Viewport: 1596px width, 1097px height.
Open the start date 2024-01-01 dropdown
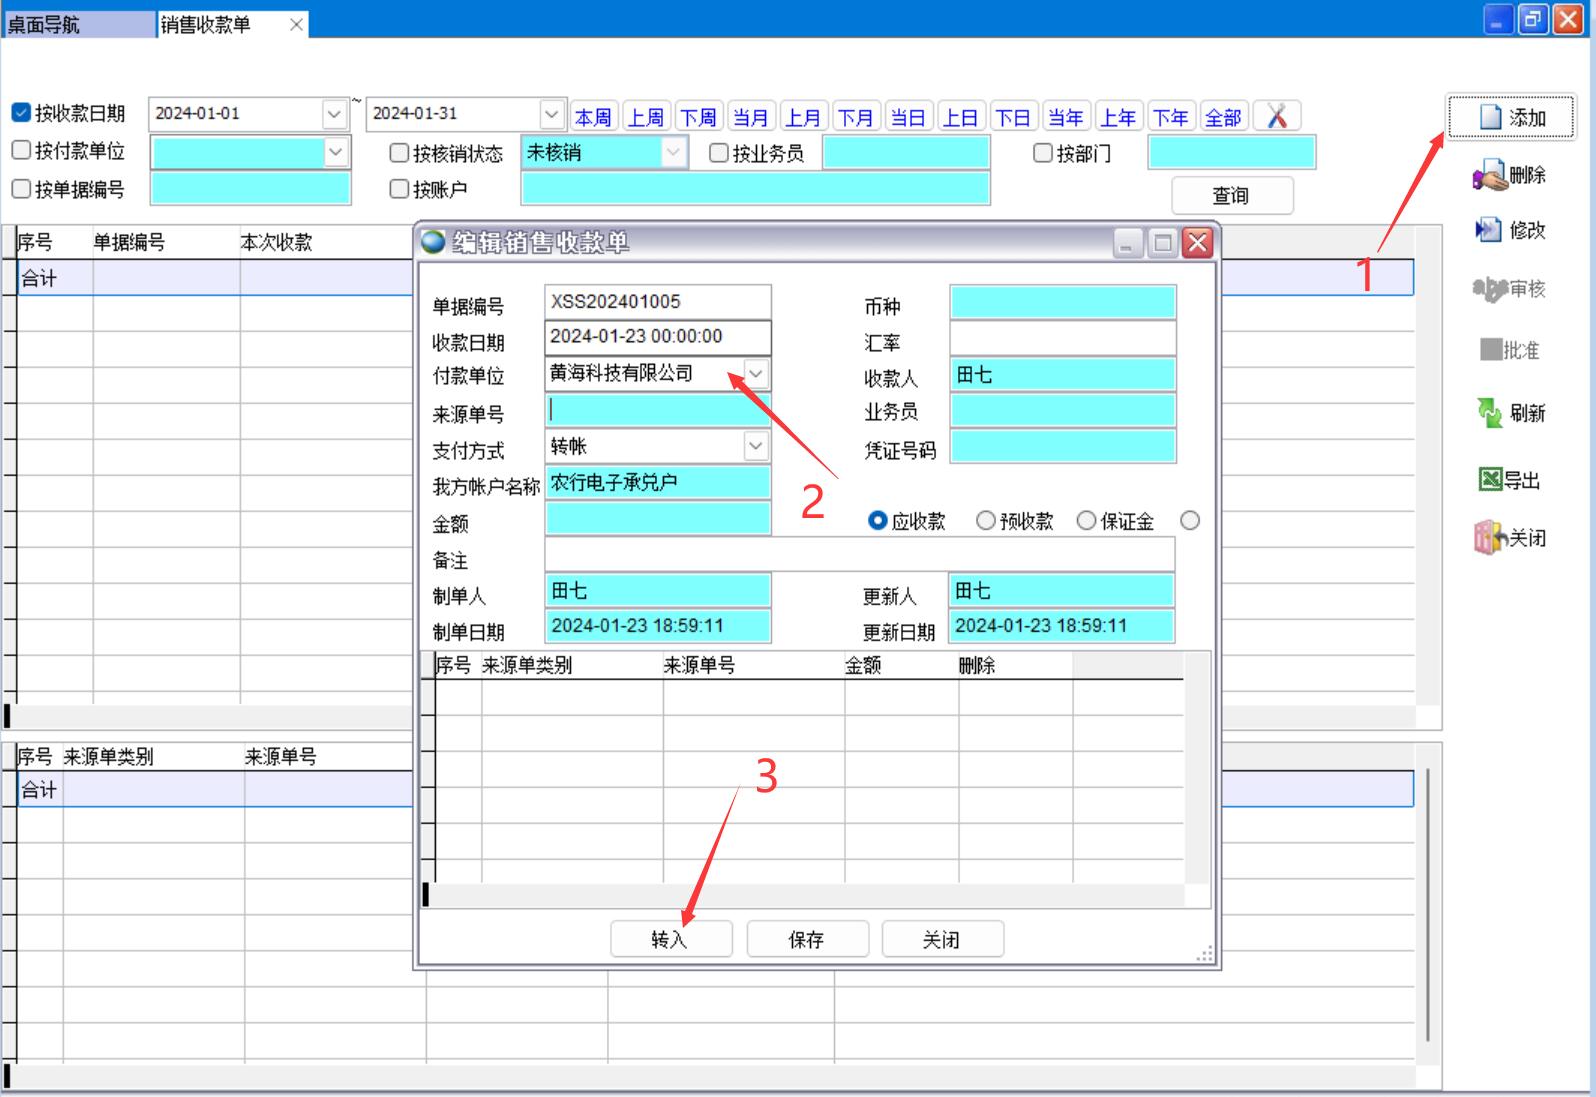point(334,114)
